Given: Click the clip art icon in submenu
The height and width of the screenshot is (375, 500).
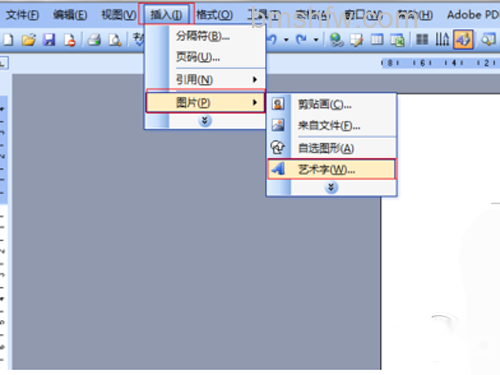Looking at the screenshot, I should tap(278, 104).
